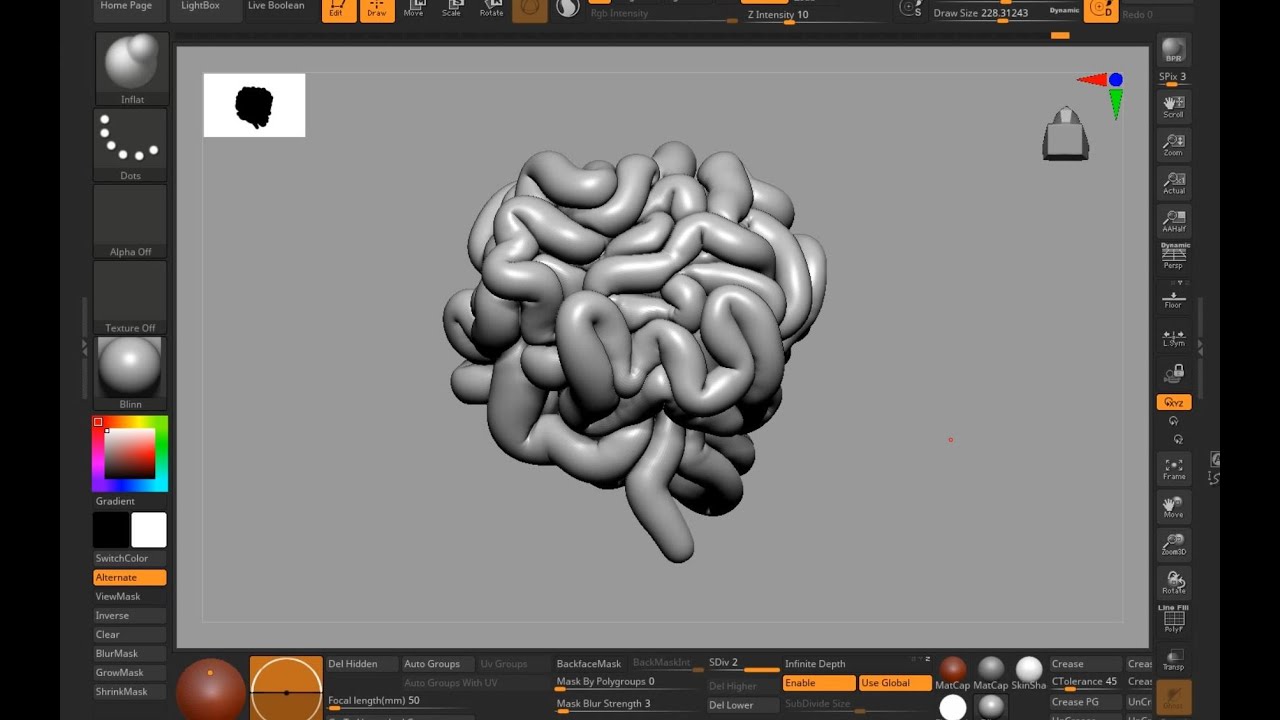Toggle BackfaceMask option
Viewport: 1280px width, 720px height.
(x=589, y=664)
